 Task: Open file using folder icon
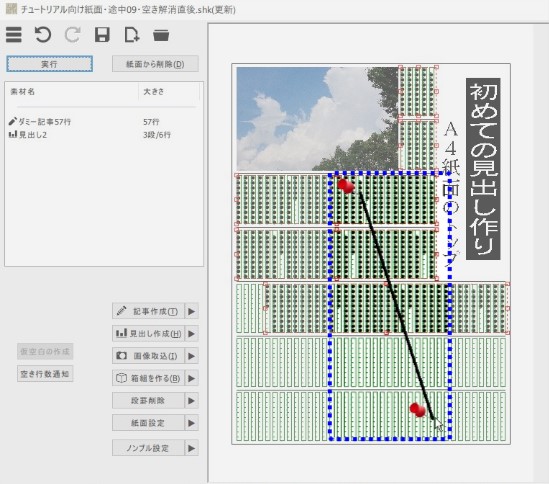[x=161, y=35]
